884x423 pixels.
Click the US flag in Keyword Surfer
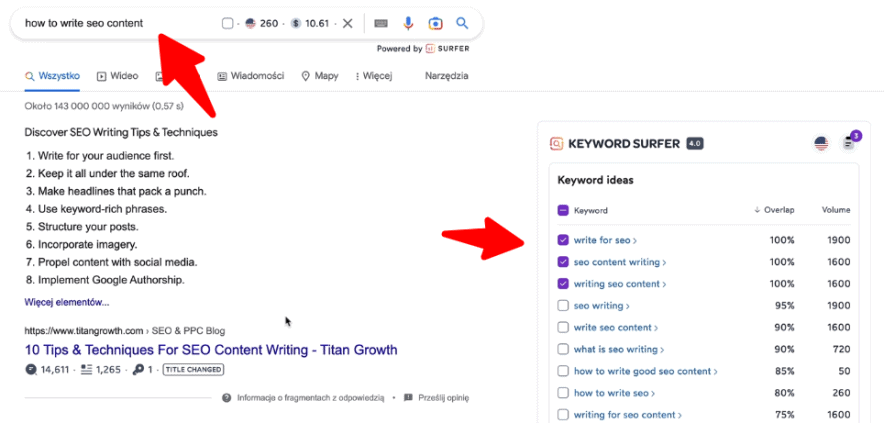(x=821, y=144)
